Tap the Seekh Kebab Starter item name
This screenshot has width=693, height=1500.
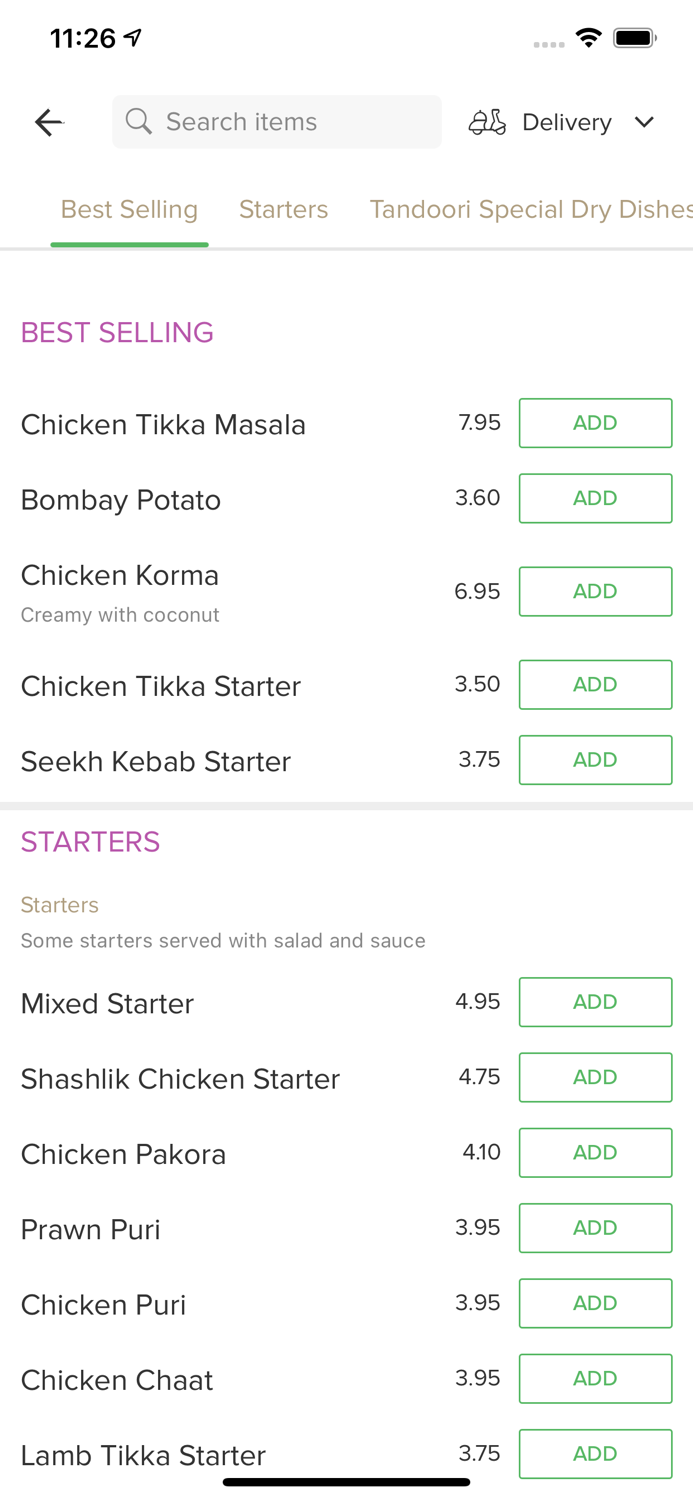(156, 761)
